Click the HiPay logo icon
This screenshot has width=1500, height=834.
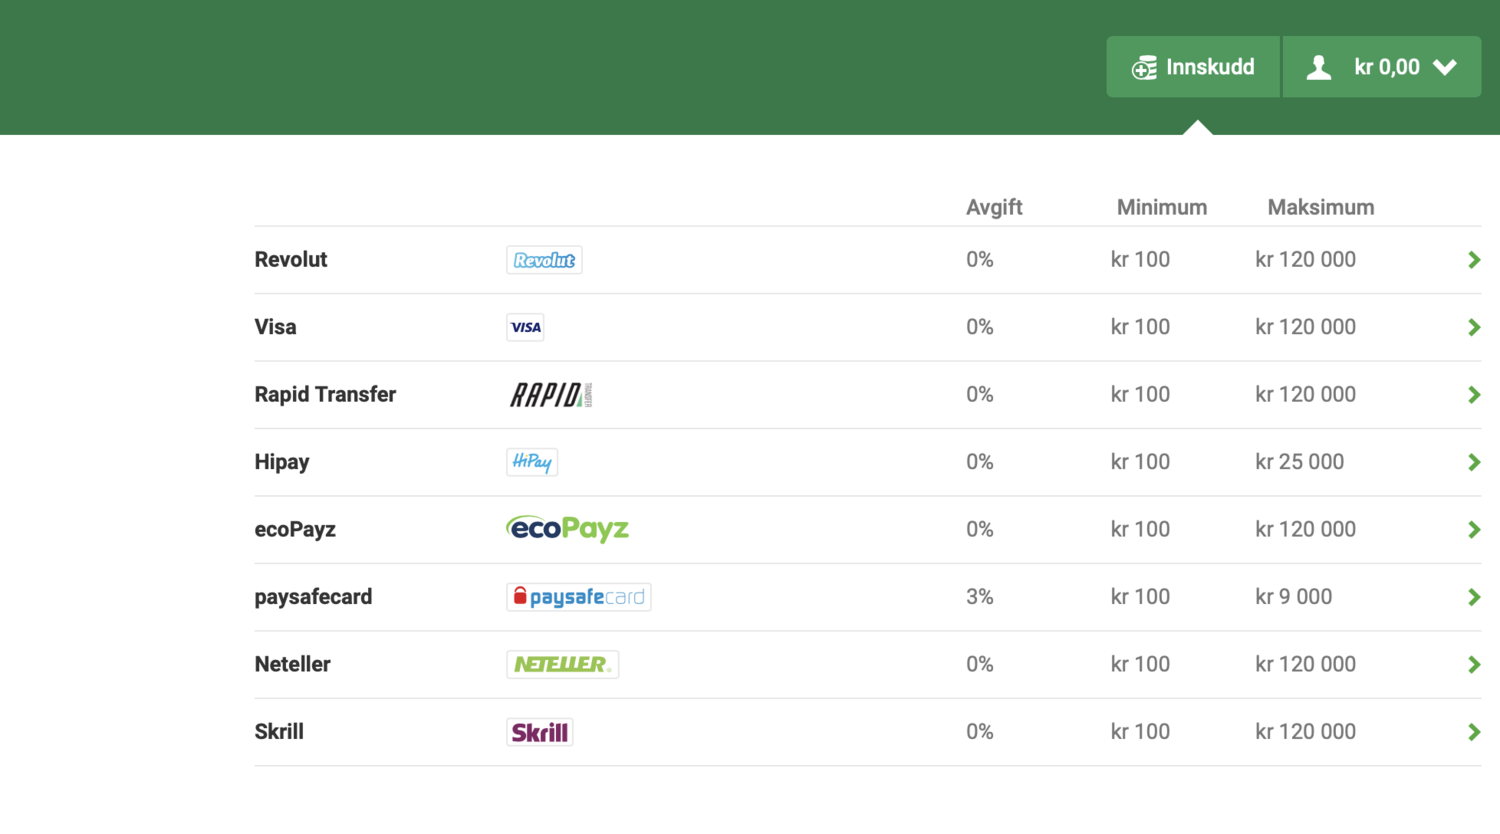[532, 462]
